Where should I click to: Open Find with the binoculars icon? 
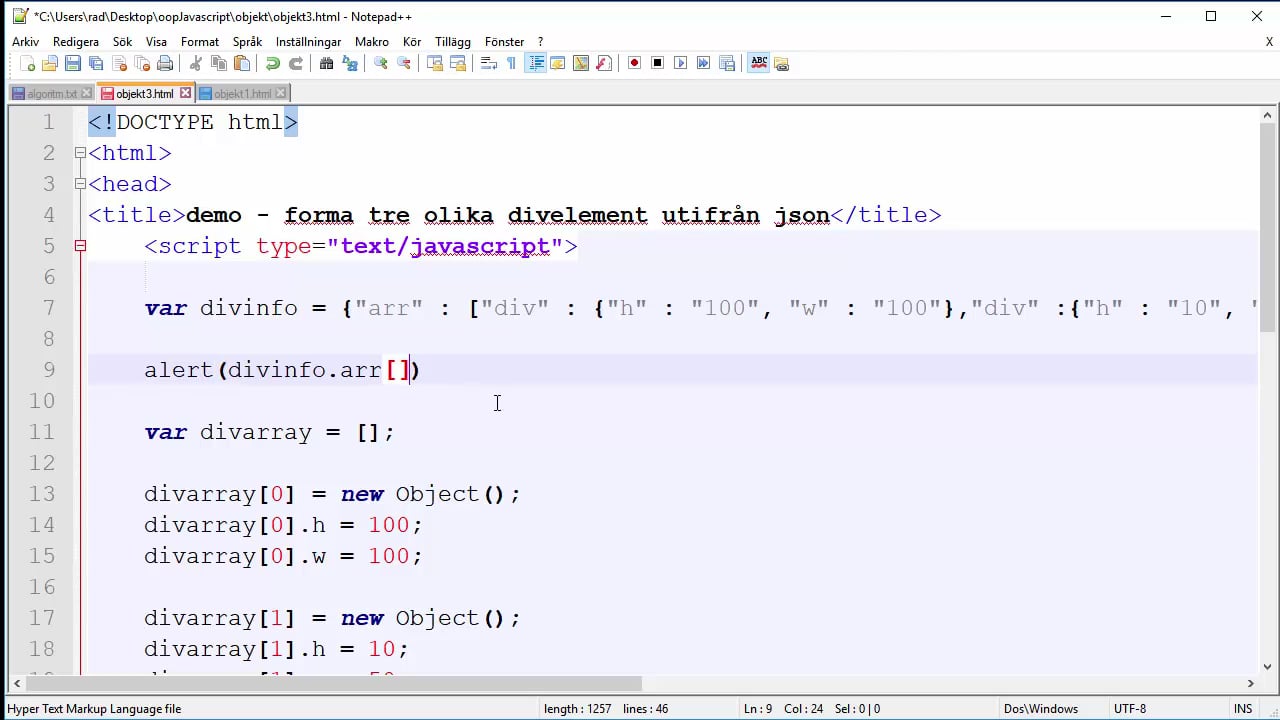coord(327,63)
